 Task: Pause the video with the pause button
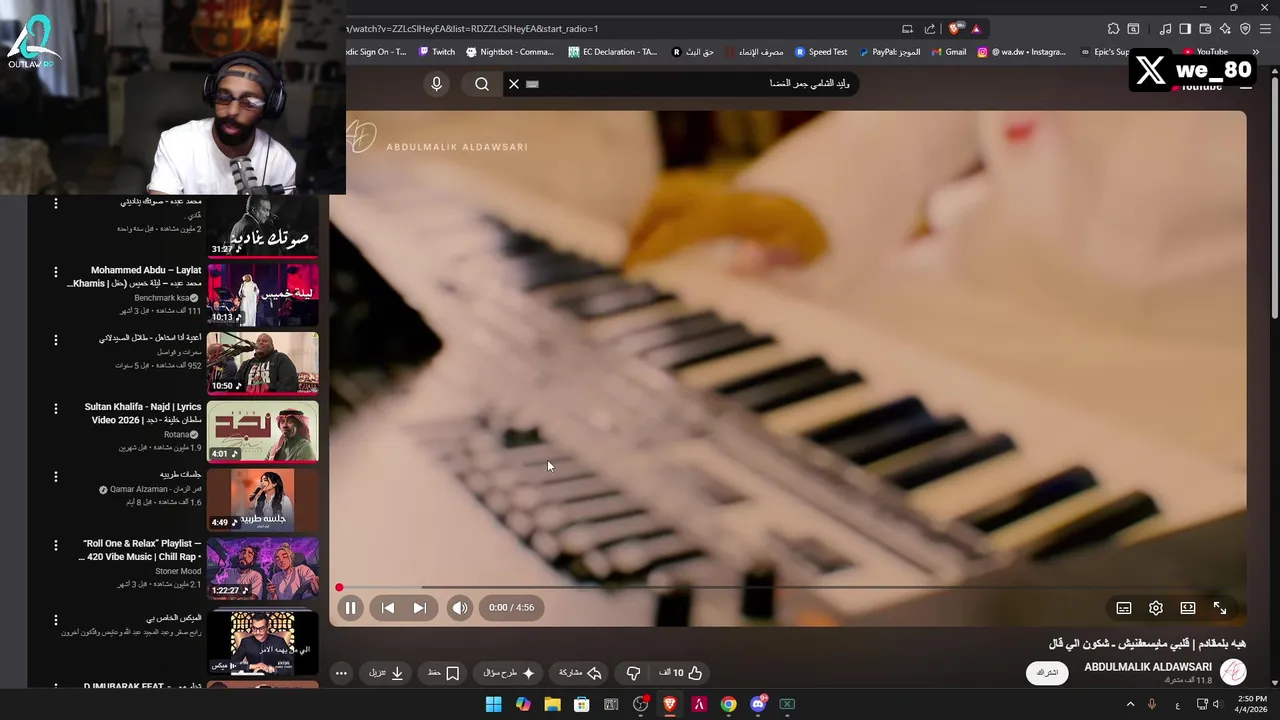tap(350, 607)
